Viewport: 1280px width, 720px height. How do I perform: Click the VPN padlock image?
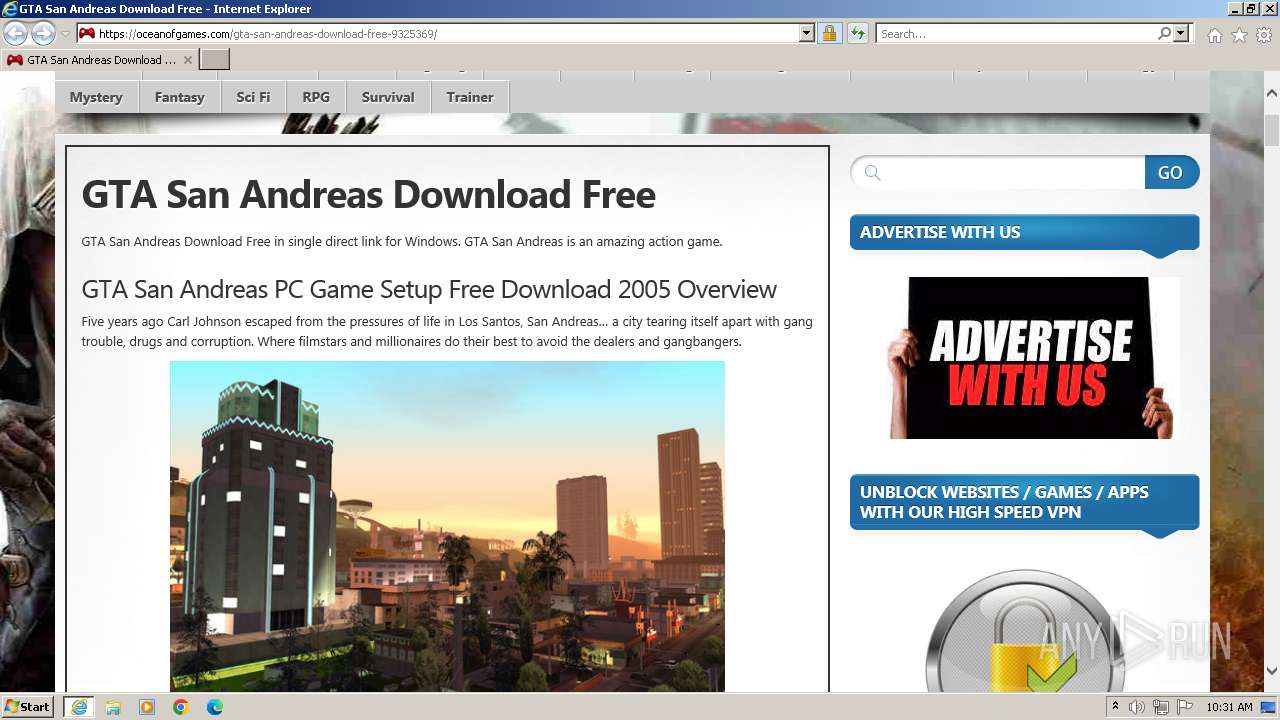pyautogui.click(x=1025, y=631)
